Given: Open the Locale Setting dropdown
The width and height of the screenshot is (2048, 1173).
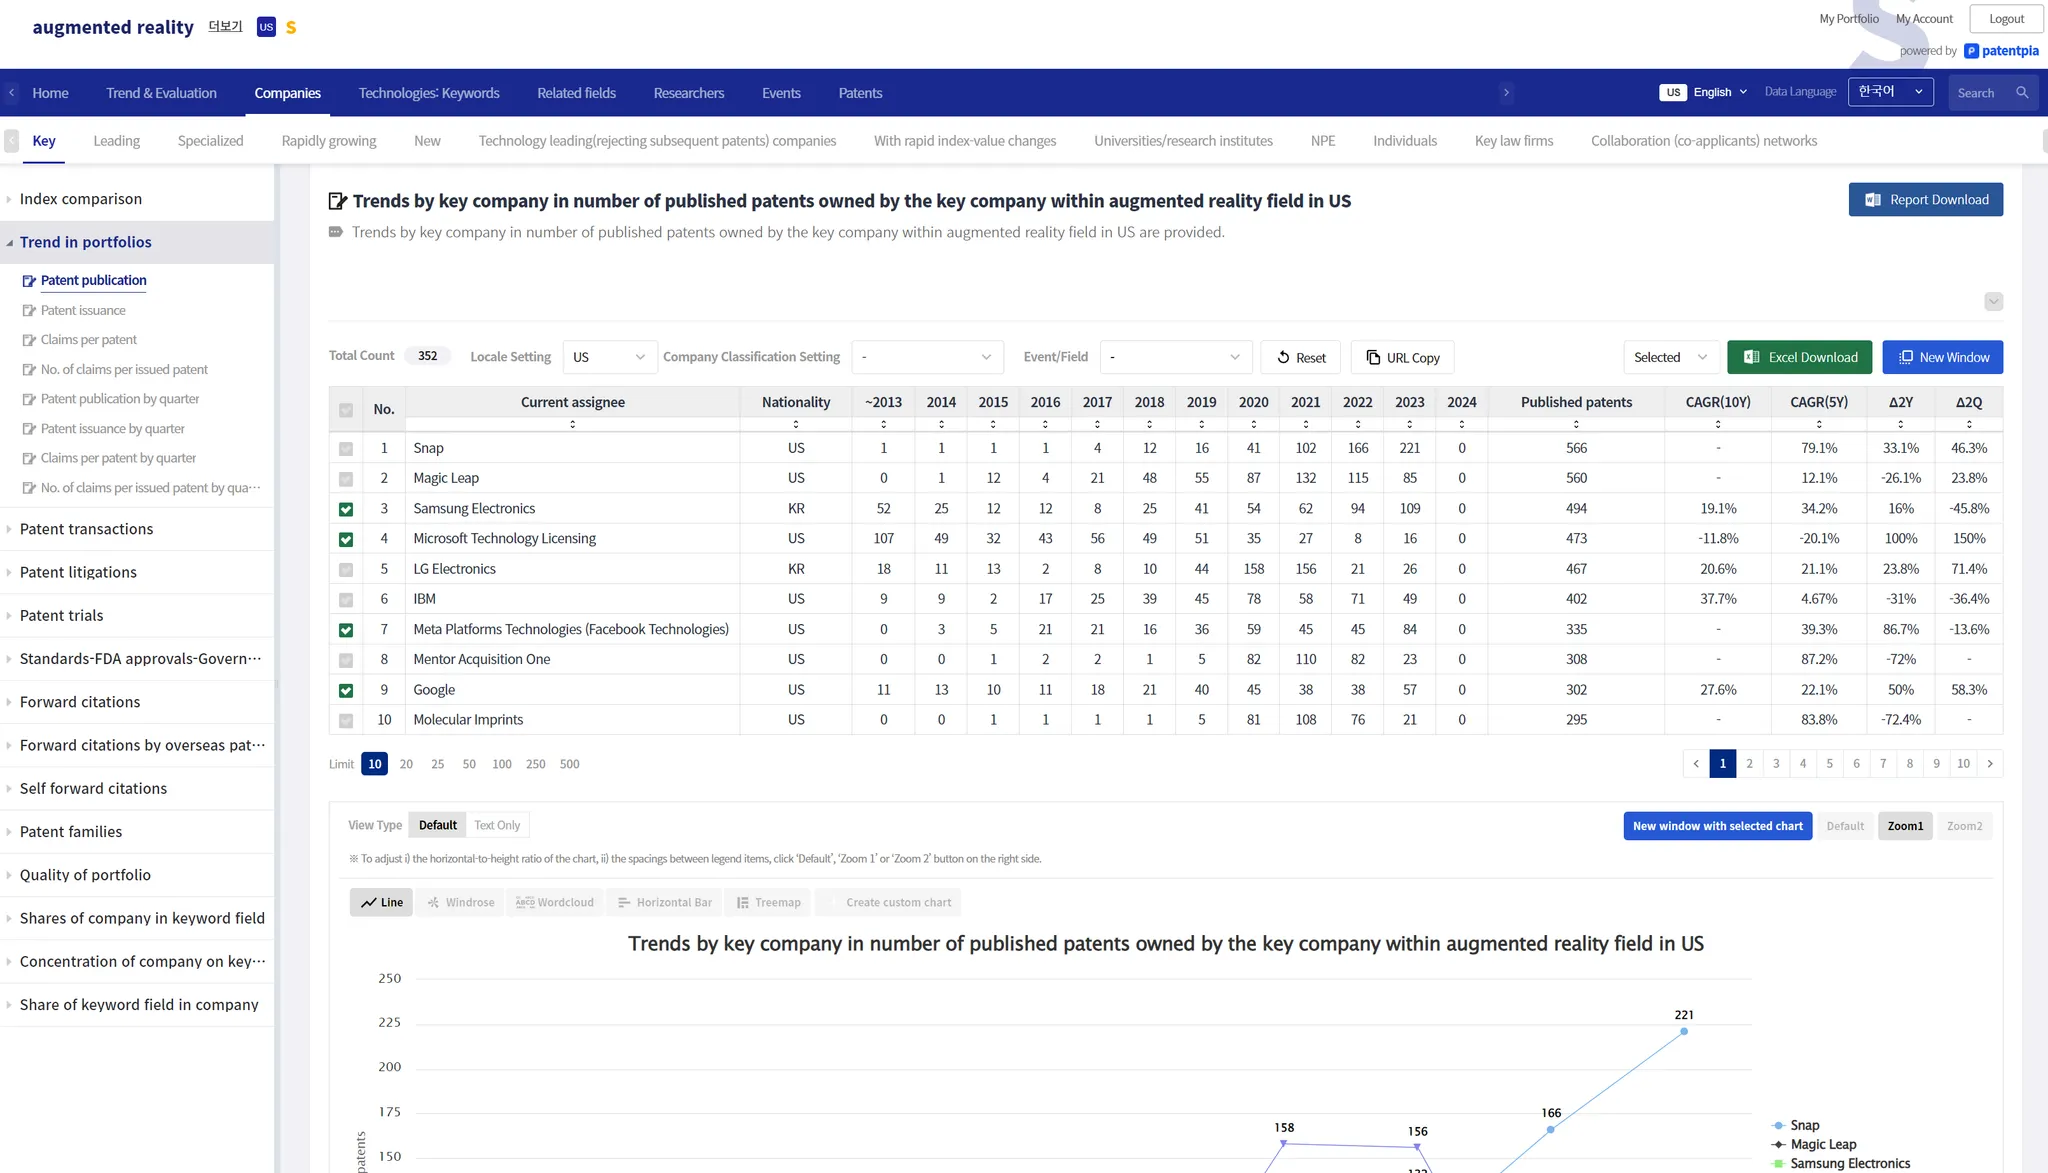Looking at the screenshot, I should (609, 357).
